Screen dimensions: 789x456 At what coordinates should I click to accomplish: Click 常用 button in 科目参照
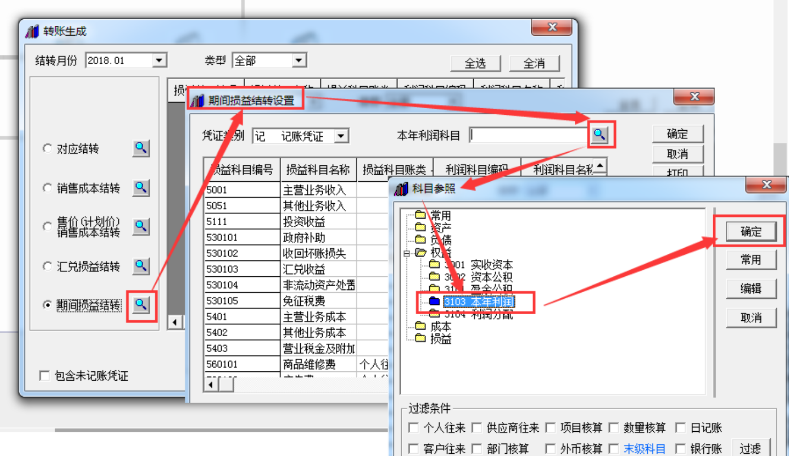pyautogui.click(x=751, y=260)
